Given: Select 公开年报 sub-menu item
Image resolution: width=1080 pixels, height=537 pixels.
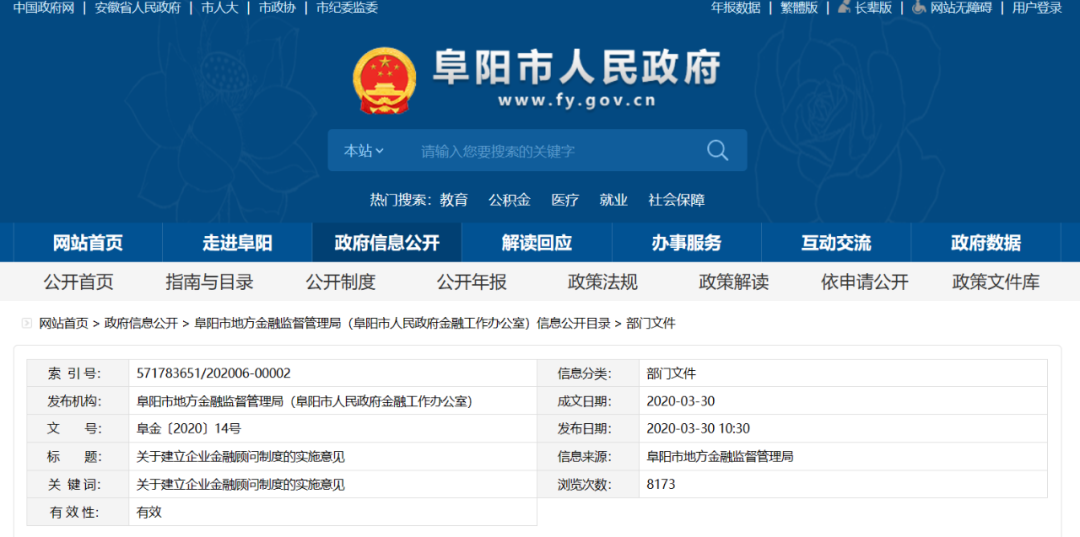Looking at the screenshot, I should pyautogui.click(x=472, y=282).
